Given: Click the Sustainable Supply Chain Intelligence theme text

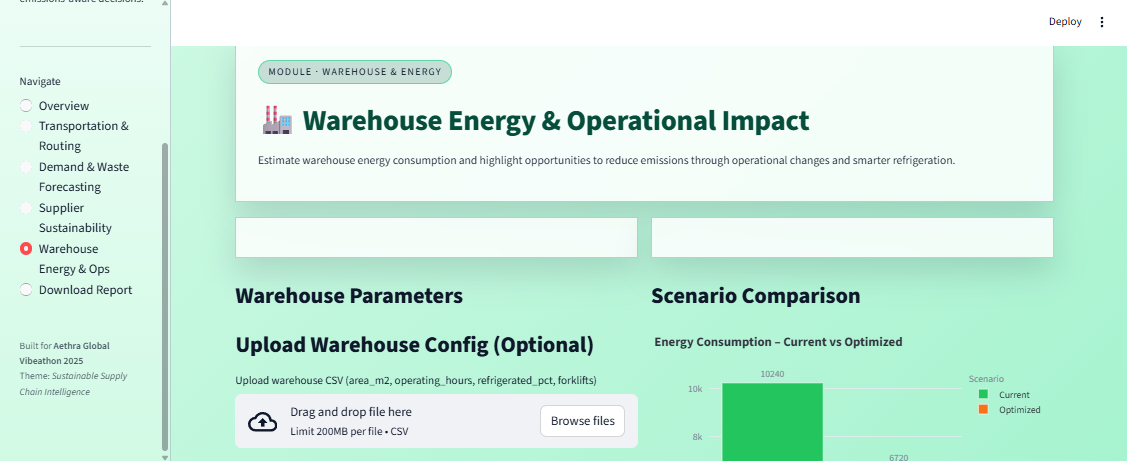Looking at the screenshot, I should [x=71, y=383].
